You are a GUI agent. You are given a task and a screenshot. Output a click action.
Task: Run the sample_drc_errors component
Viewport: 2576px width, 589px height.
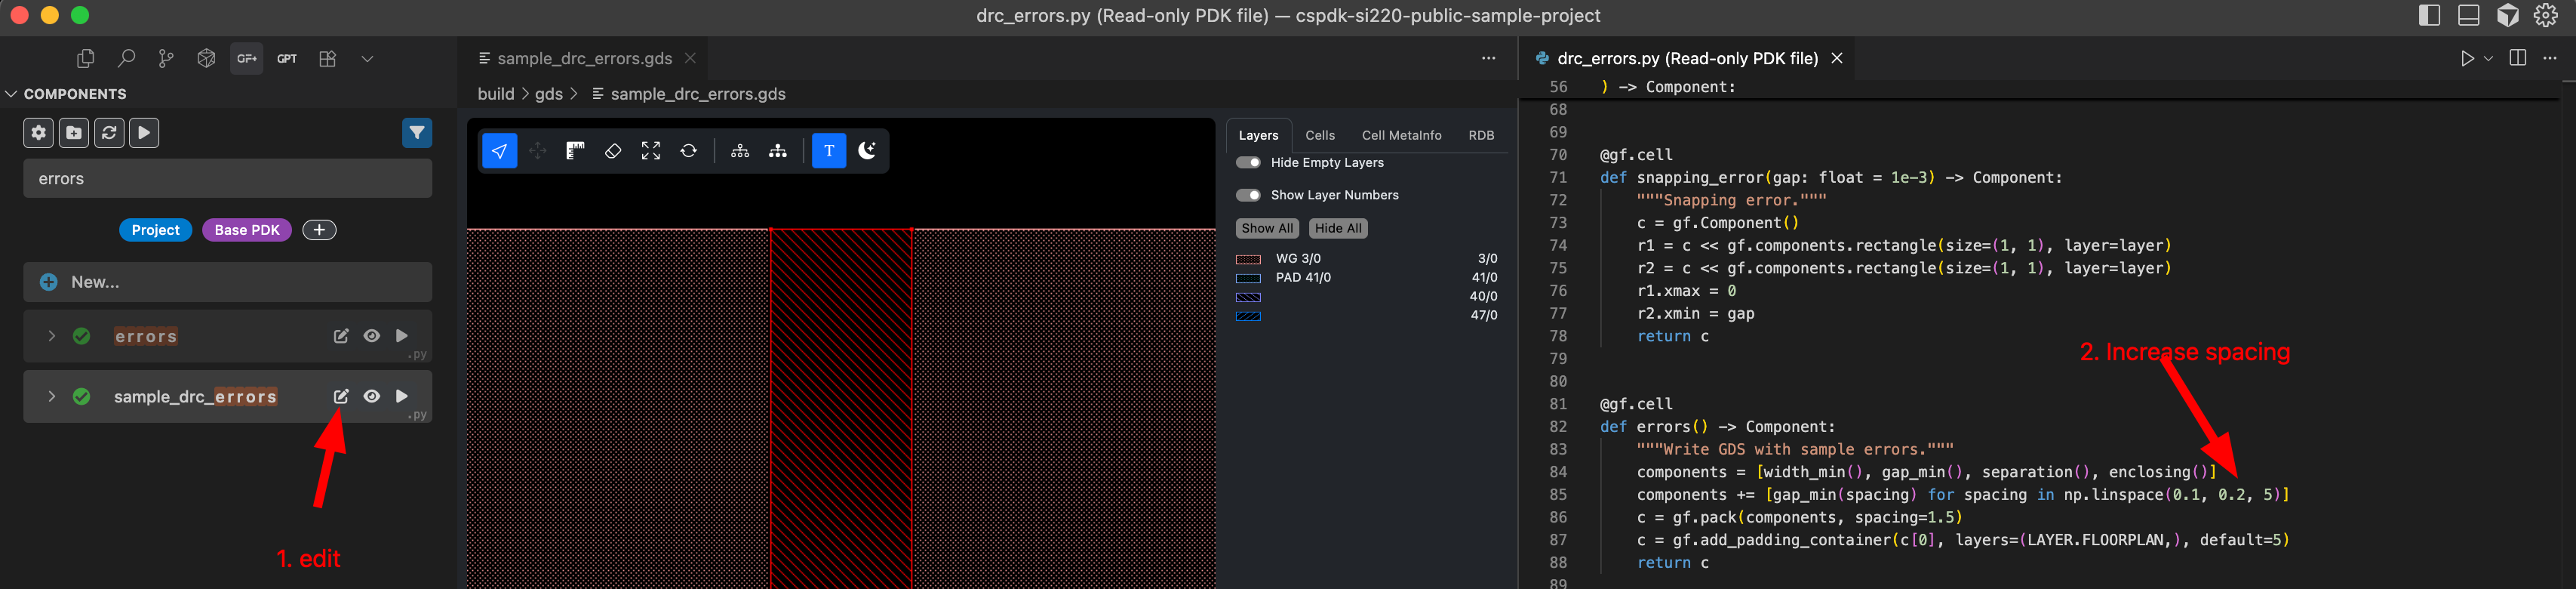point(402,396)
